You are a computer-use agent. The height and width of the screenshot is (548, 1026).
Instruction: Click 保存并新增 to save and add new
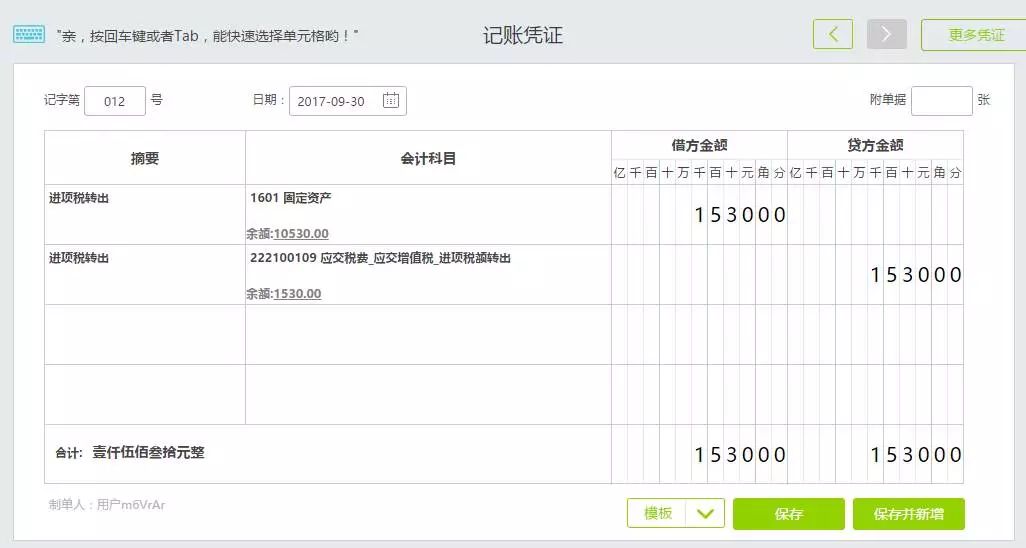click(908, 514)
